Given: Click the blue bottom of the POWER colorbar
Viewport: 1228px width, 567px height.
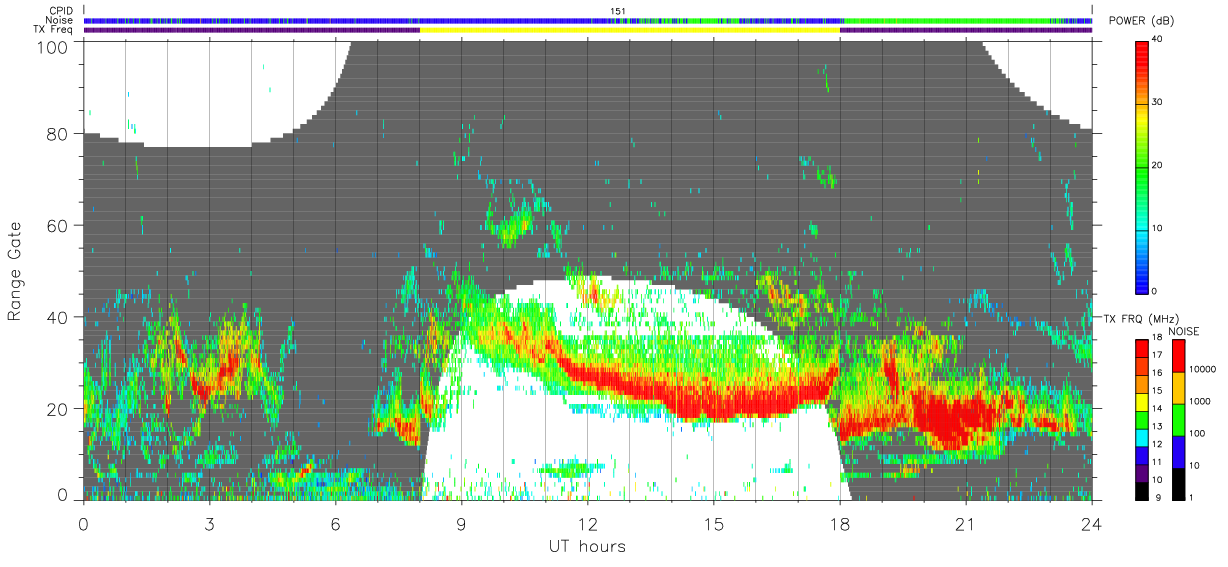Looking at the screenshot, I should [x=1142, y=278].
